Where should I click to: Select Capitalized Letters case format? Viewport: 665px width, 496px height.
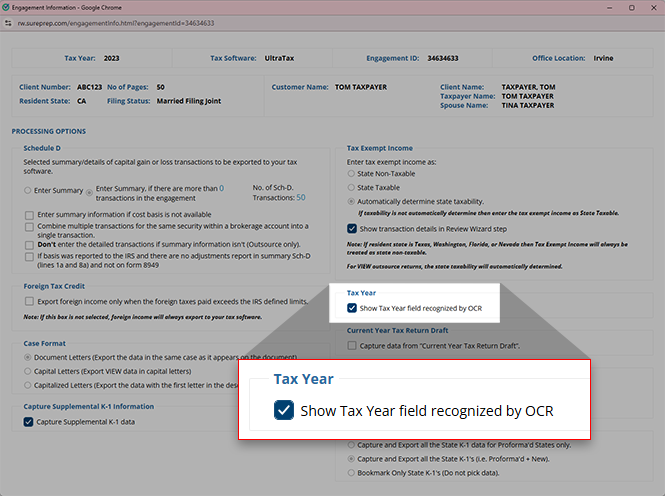(x=28, y=385)
